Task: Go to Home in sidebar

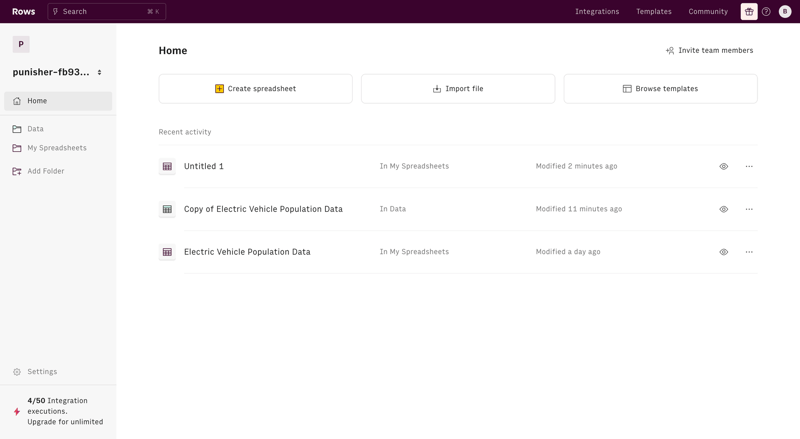Action: point(58,101)
